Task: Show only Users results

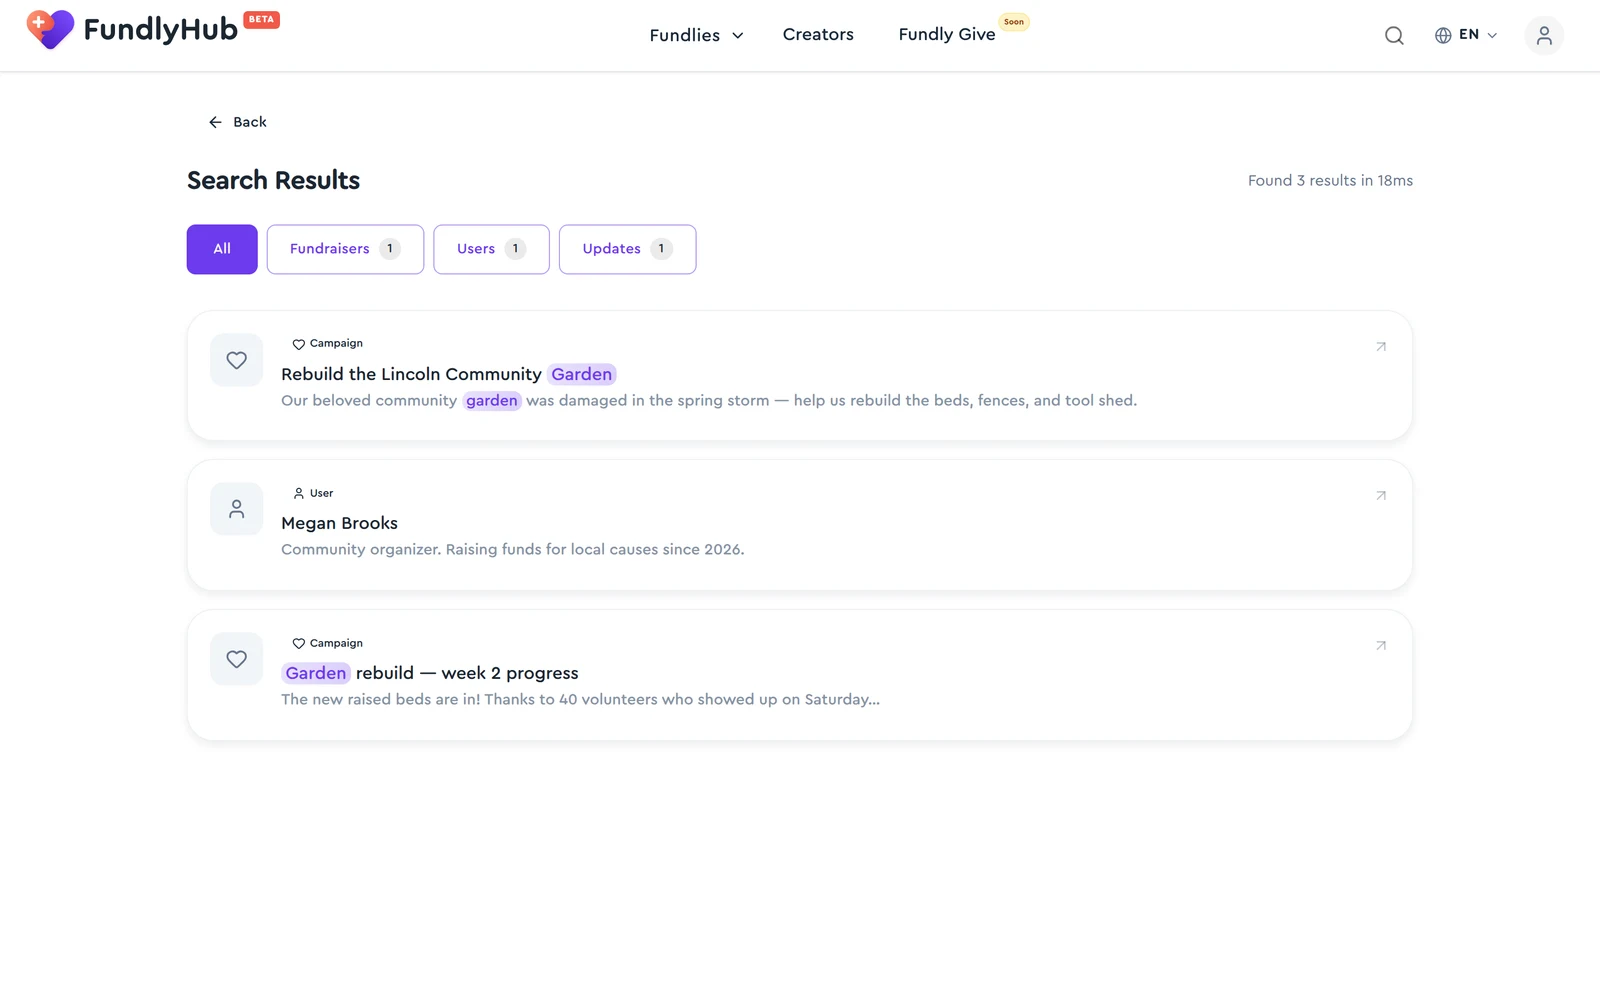Action: pos(491,249)
